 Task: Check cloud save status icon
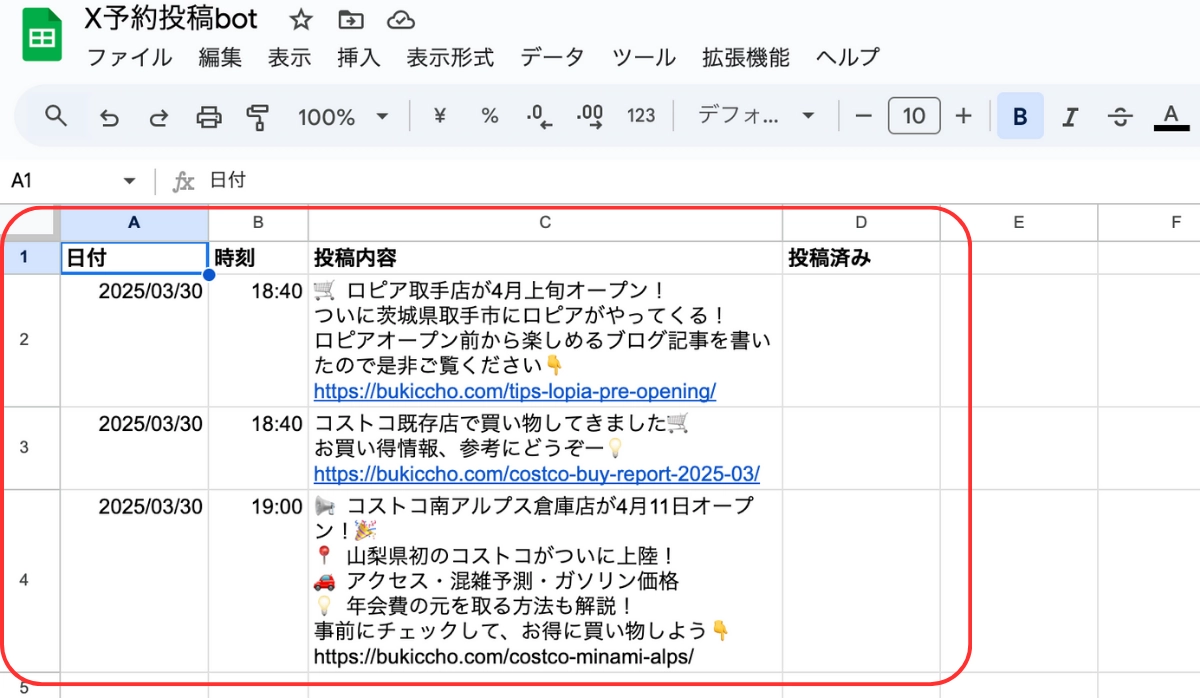pyautogui.click(x=400, y=20)
